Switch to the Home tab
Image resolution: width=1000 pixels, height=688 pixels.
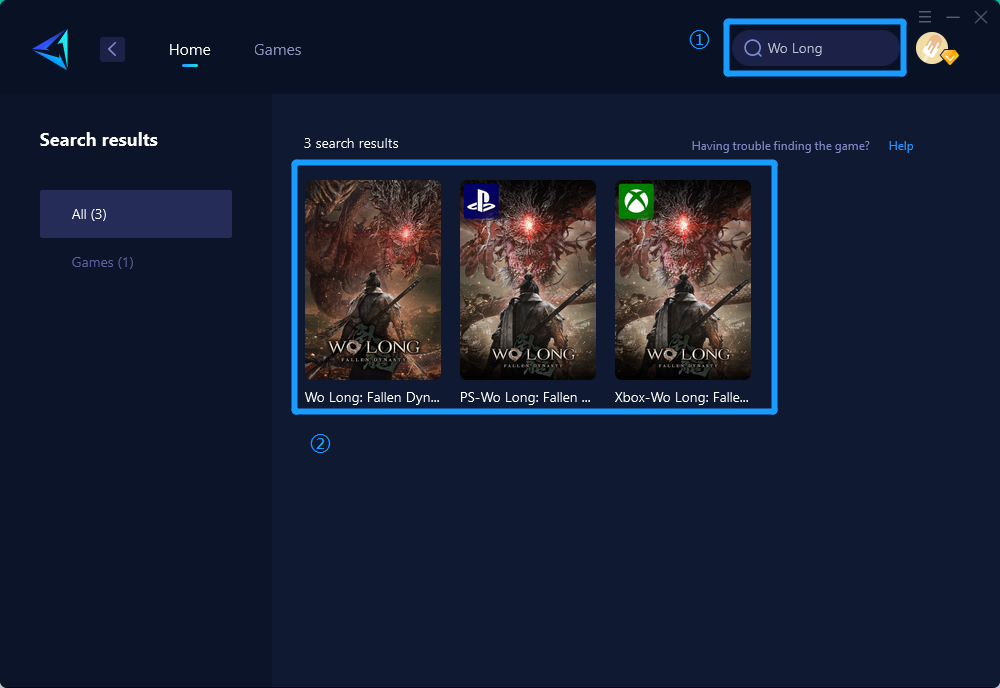pos(189,49)
